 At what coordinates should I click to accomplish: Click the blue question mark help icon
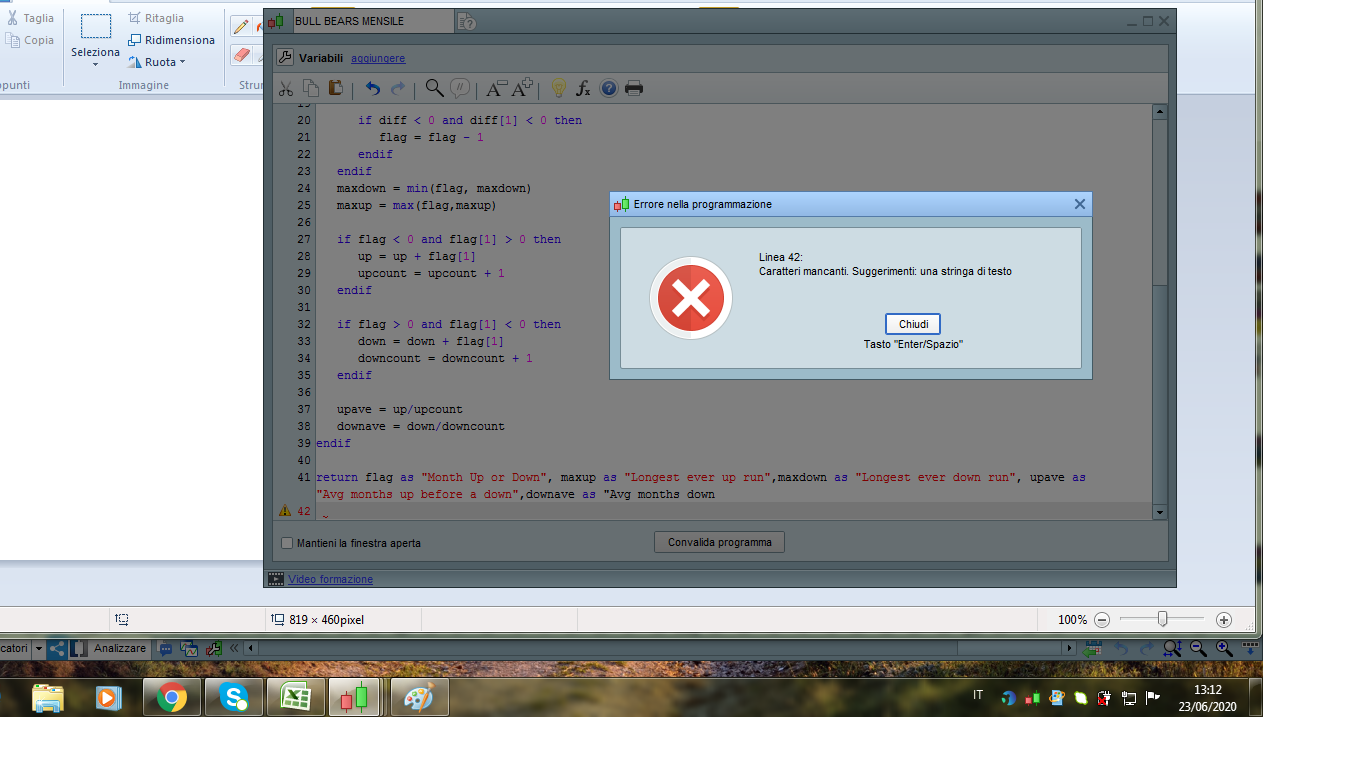point(609,88)
